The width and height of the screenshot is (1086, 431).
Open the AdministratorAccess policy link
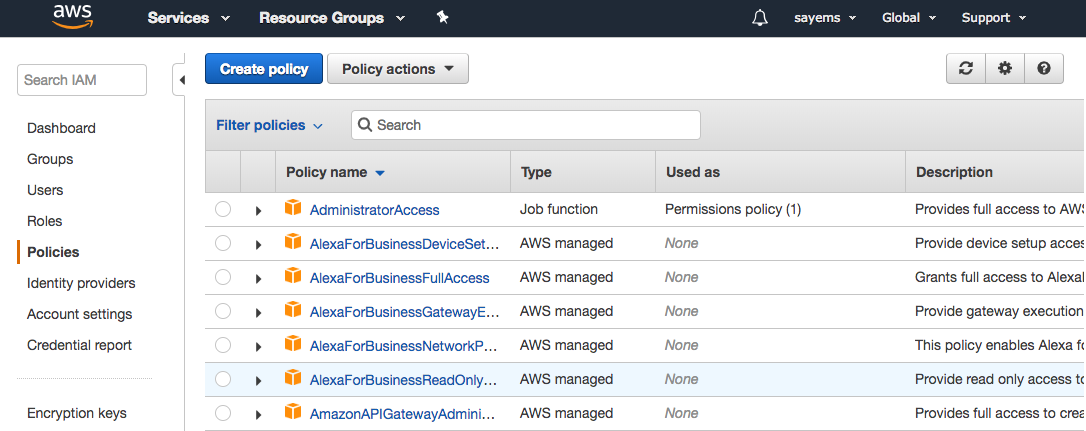pyautogui.click(x=374, y=210)
